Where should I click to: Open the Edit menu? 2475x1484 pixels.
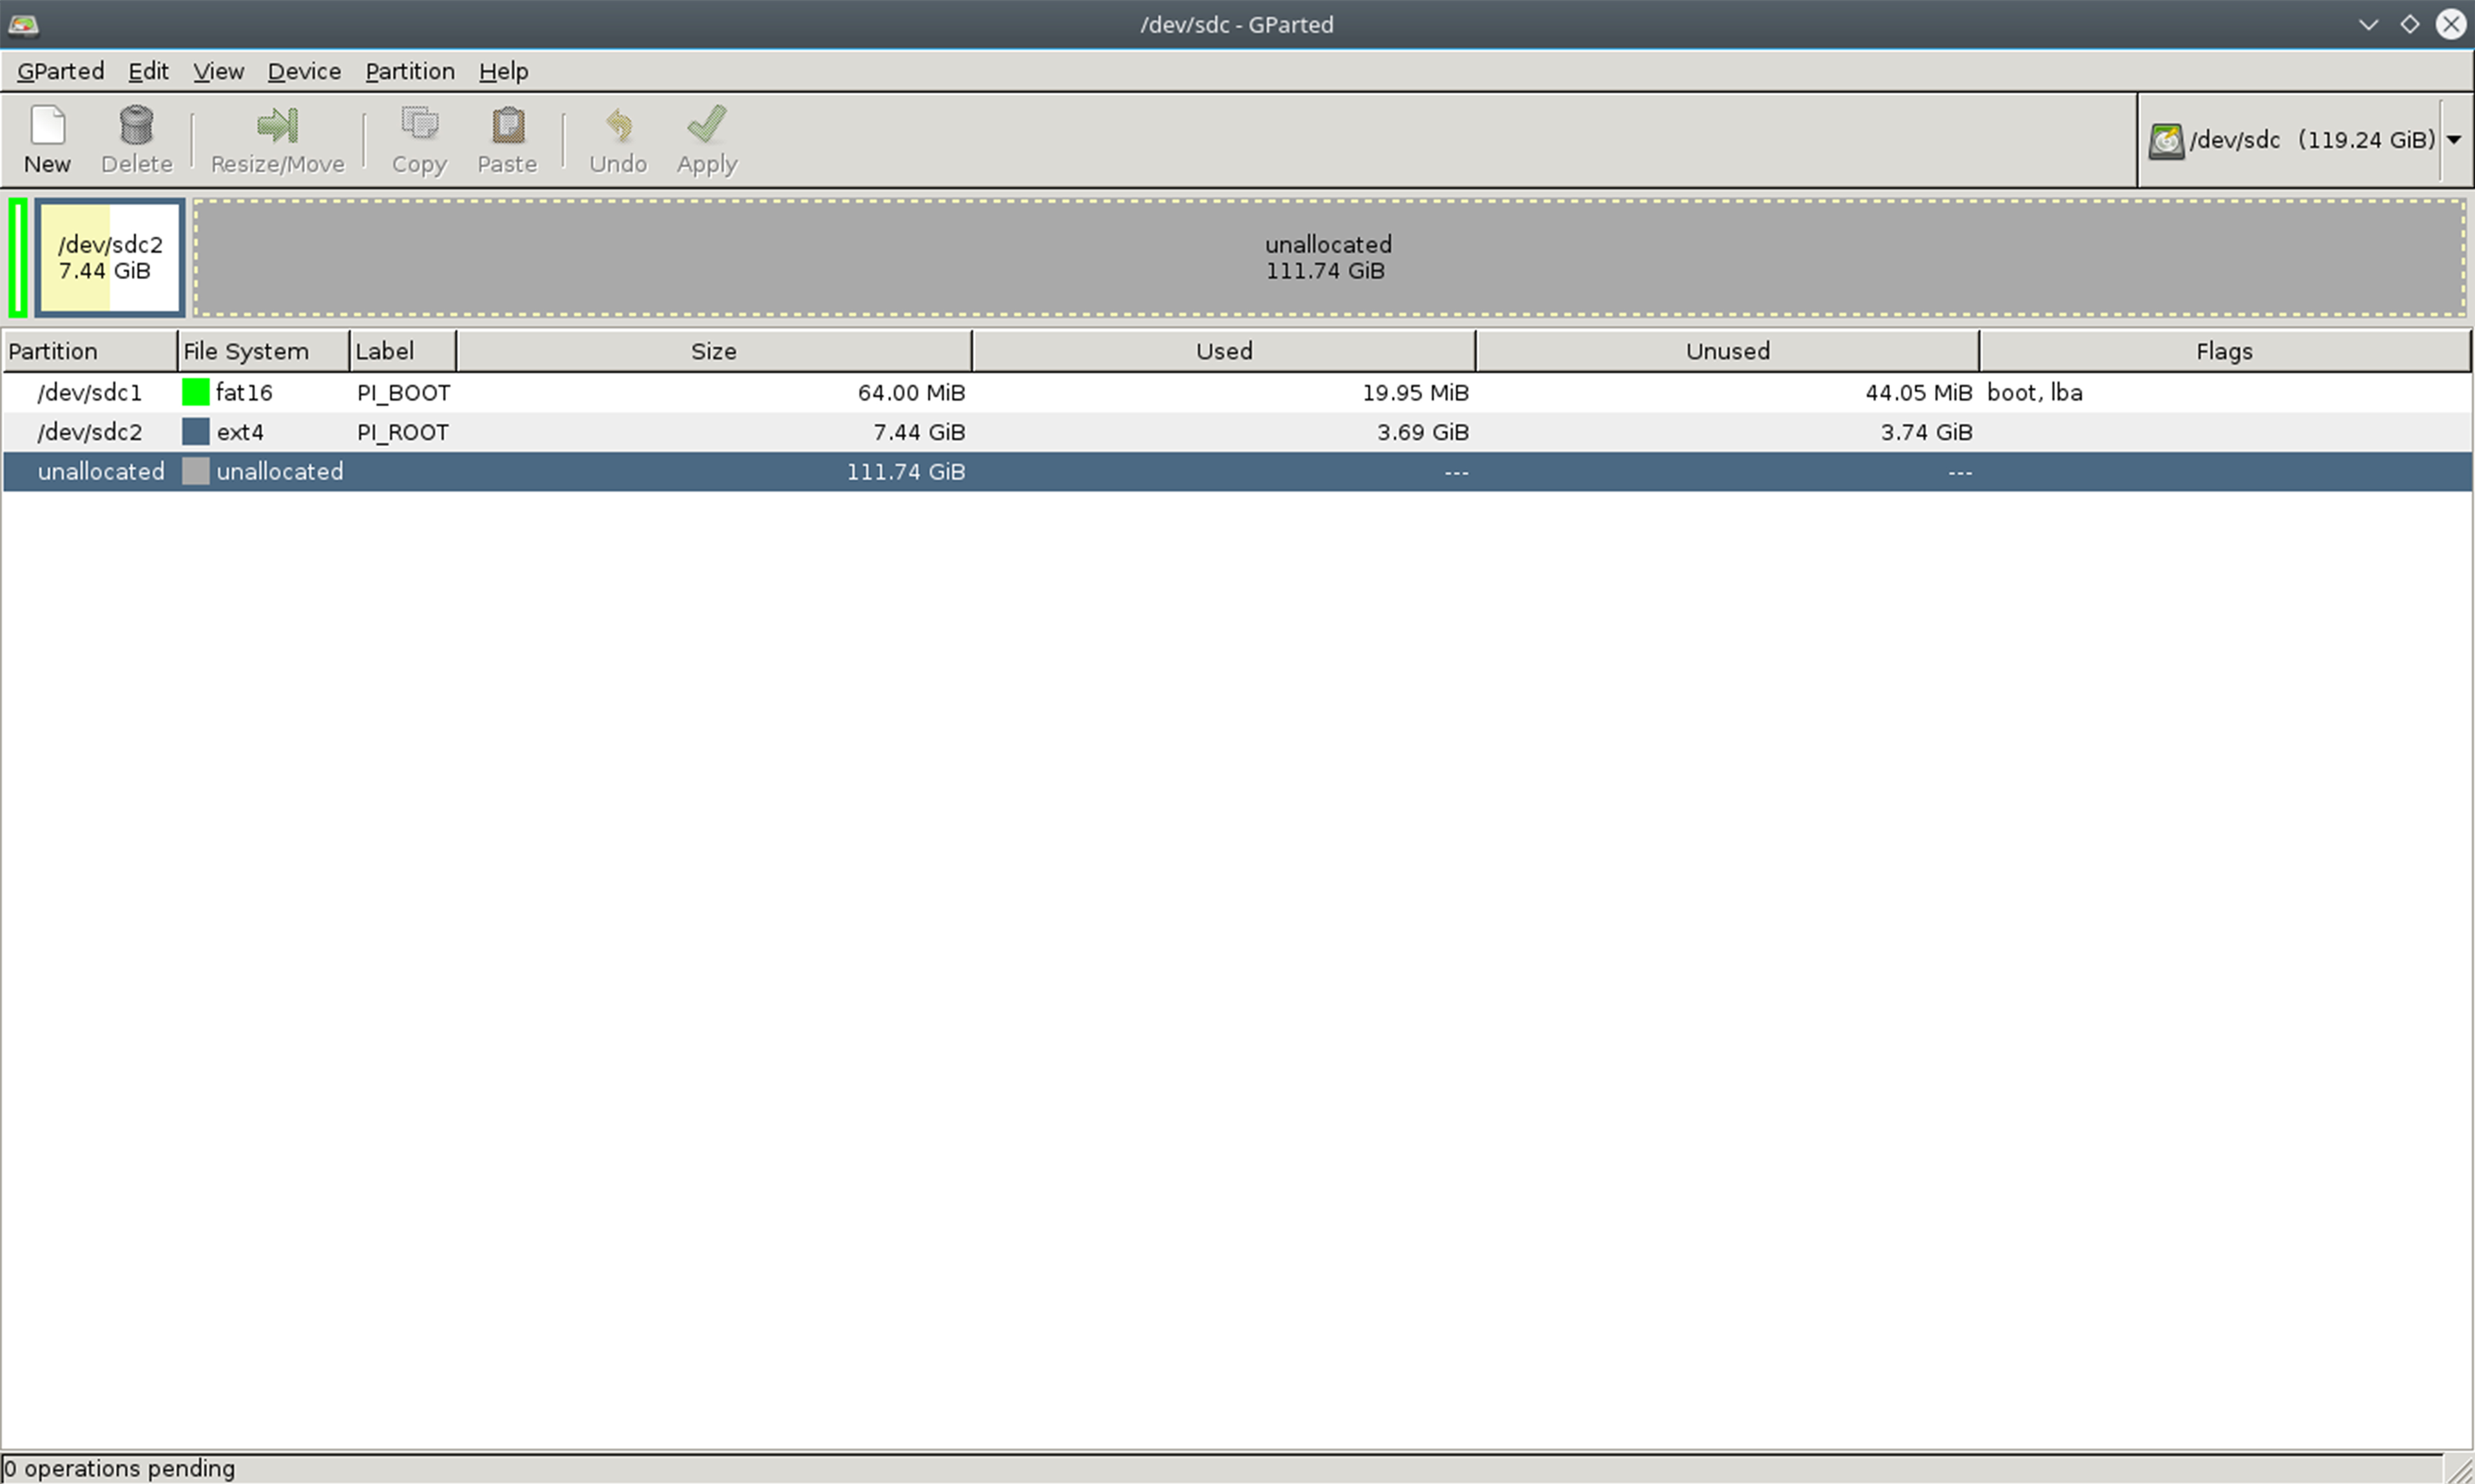click(x=148, y=71)
